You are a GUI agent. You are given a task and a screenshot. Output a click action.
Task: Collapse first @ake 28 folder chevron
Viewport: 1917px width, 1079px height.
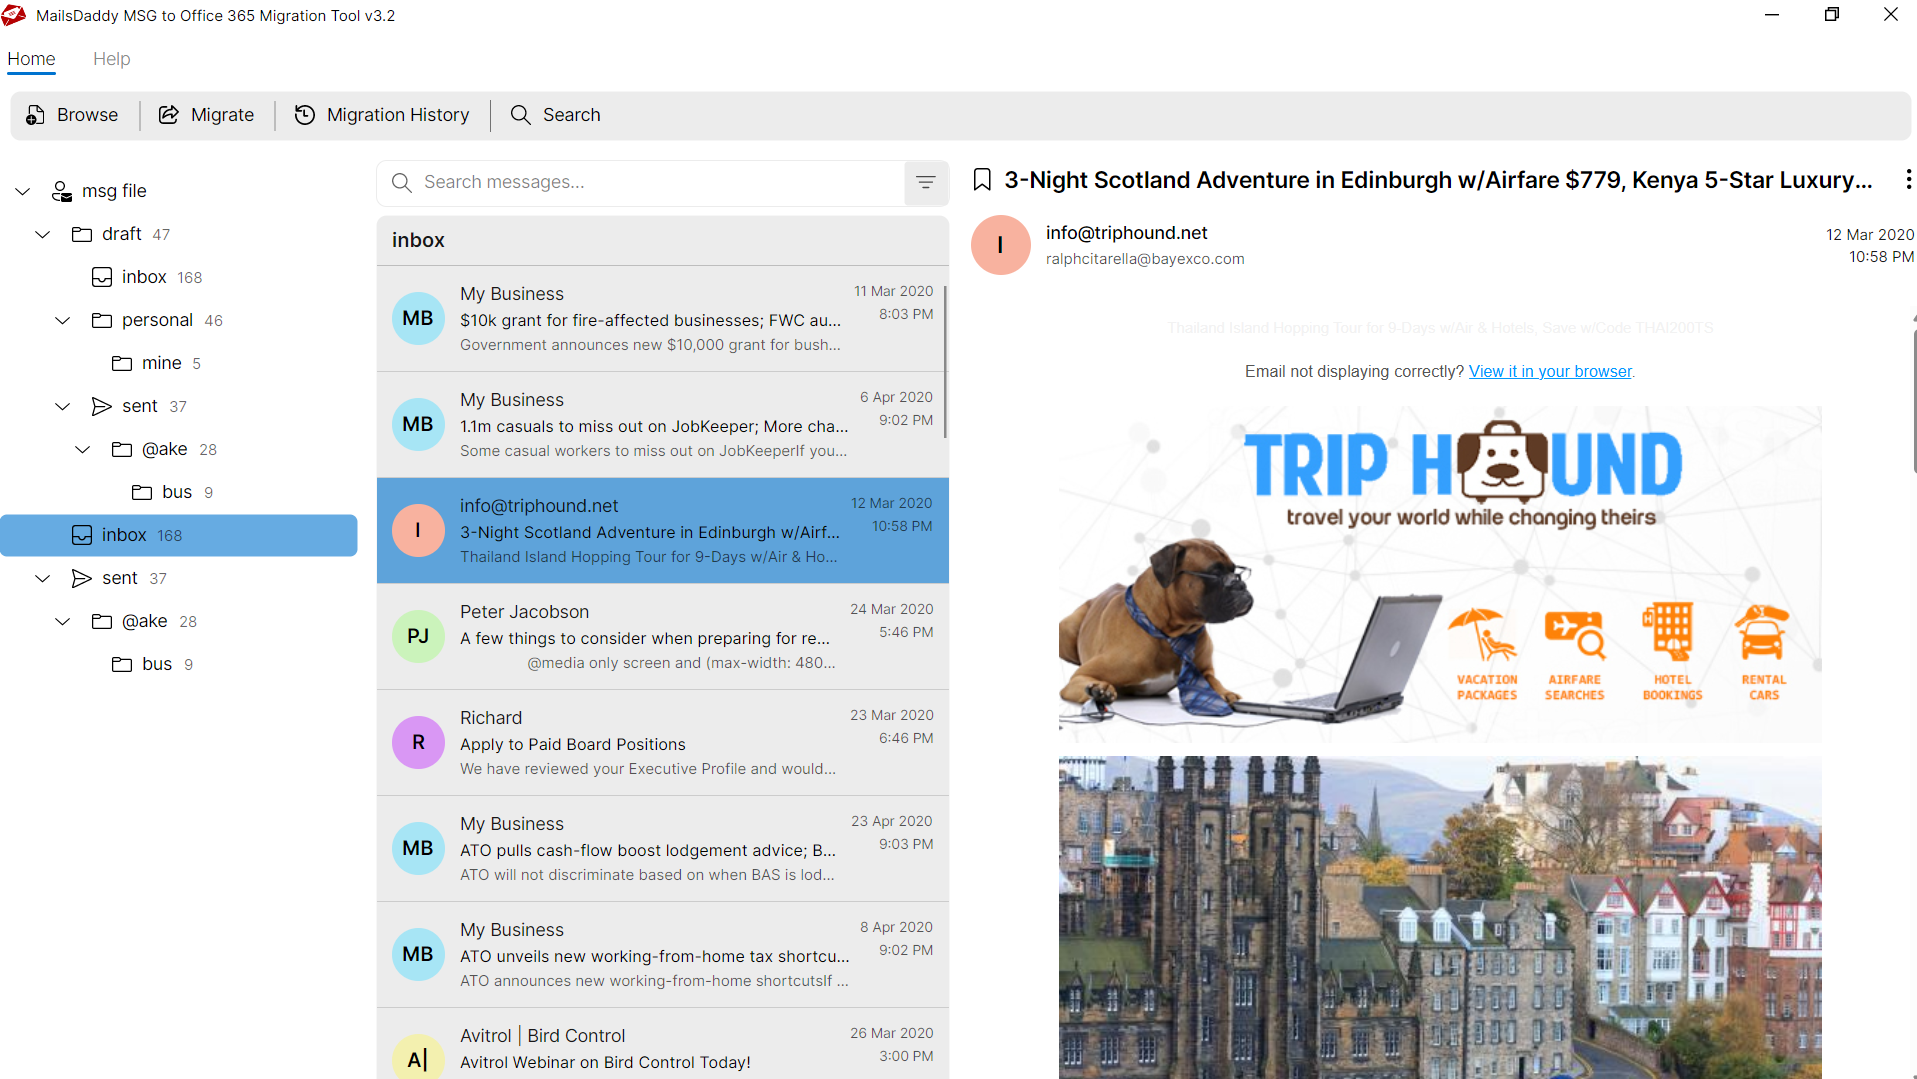[x=83, y=449]
